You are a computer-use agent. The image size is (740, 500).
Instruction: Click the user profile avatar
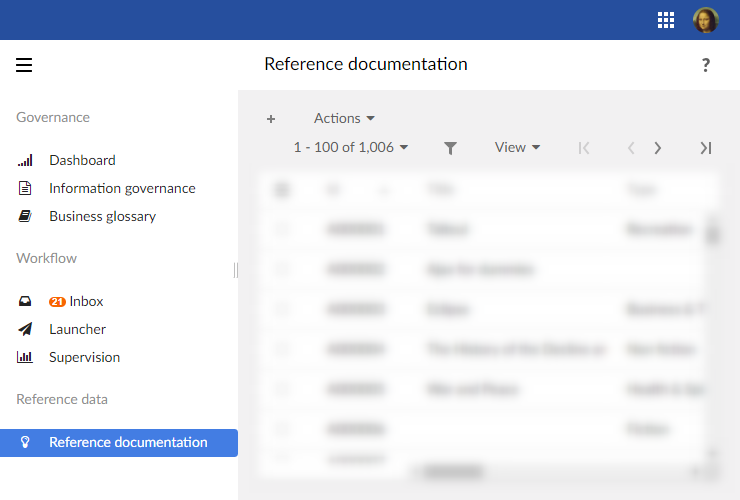point(705,20)
